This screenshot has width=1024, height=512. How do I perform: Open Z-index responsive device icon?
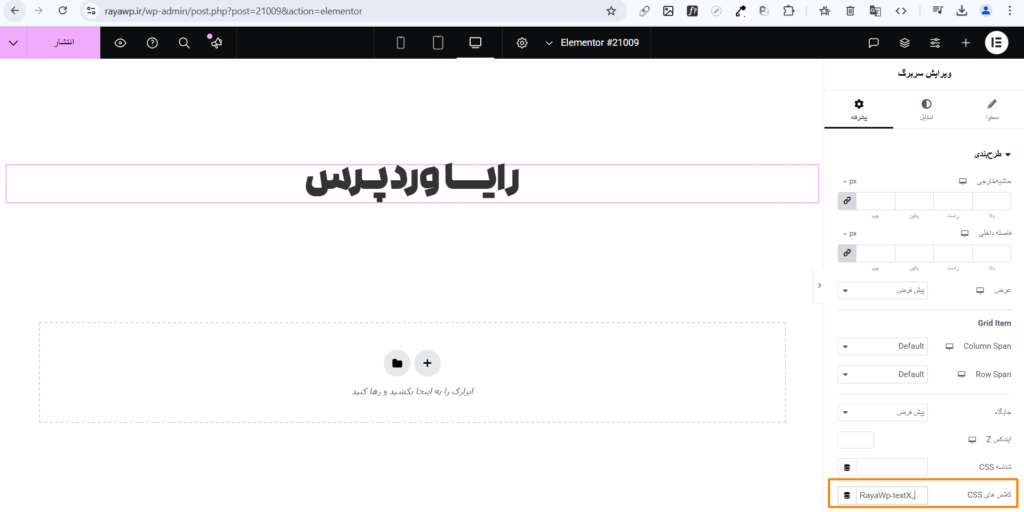972,440
